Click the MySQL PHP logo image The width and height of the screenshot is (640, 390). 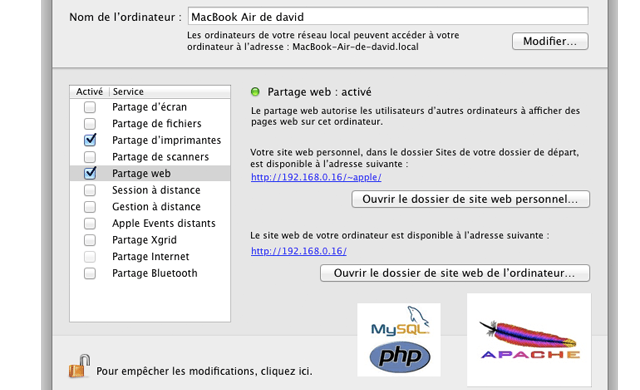(399, 339)
